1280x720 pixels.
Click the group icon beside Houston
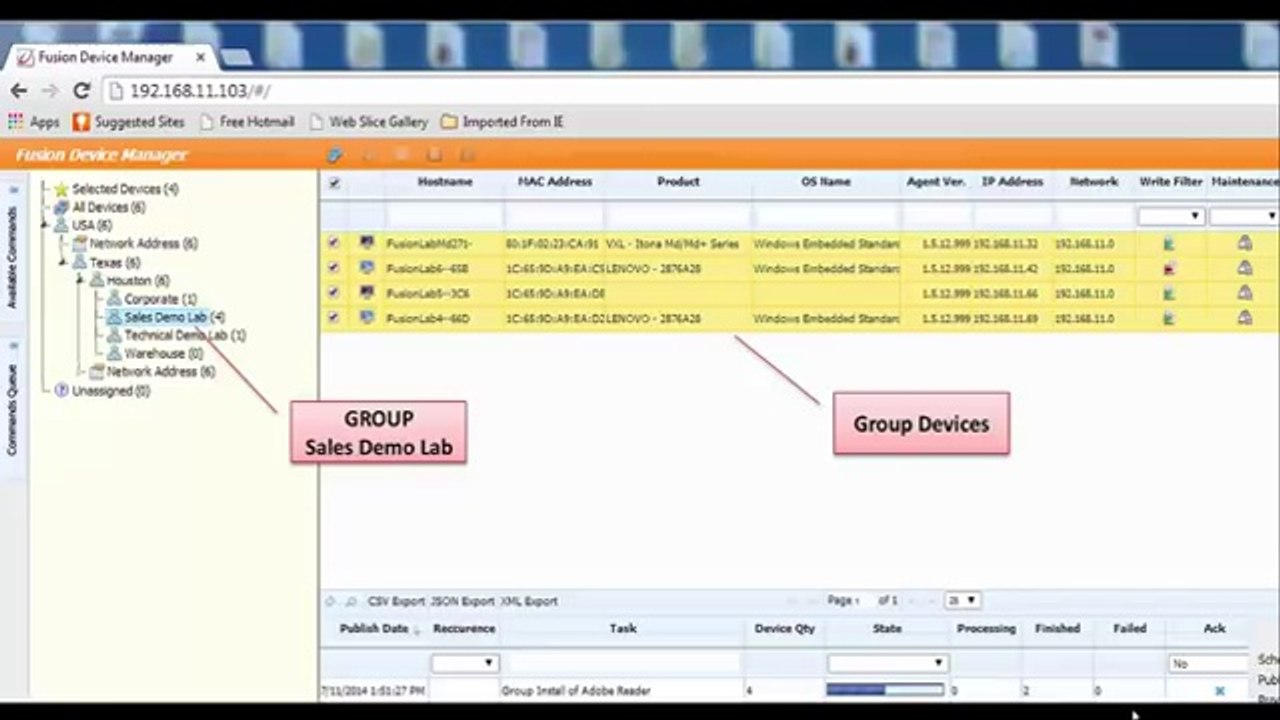97,281
